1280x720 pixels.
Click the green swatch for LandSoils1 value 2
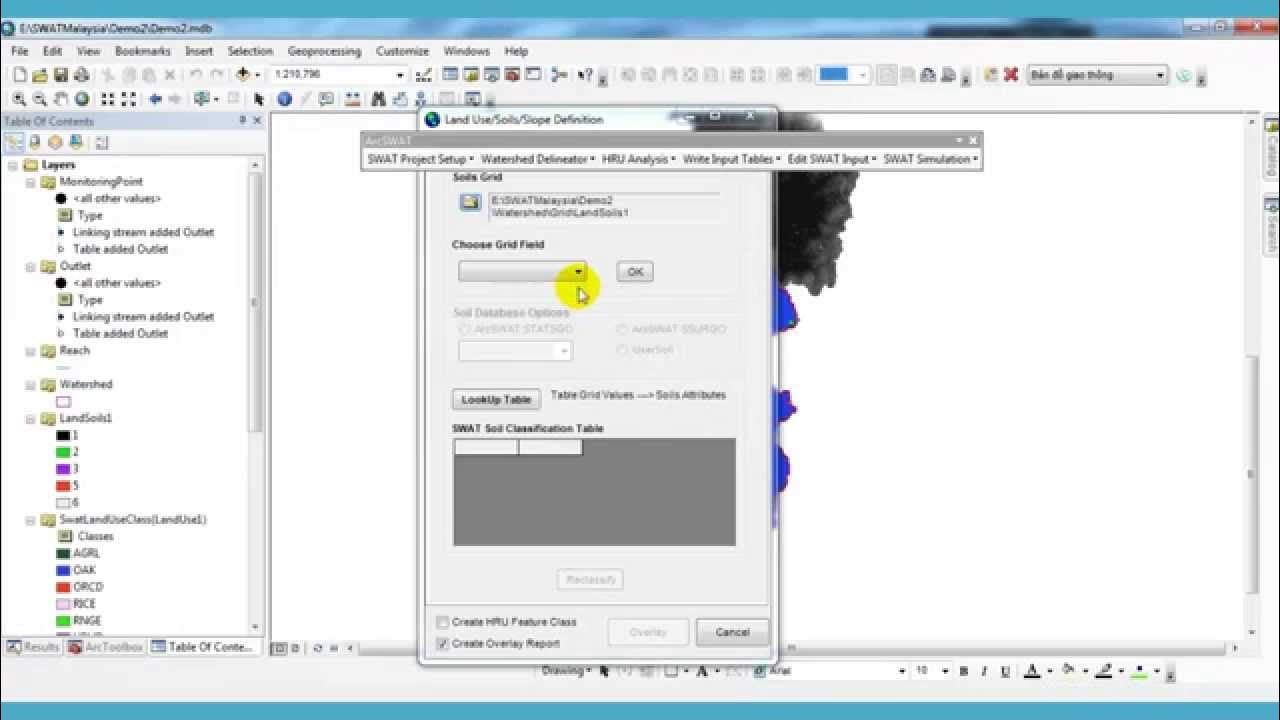point(63,452)
